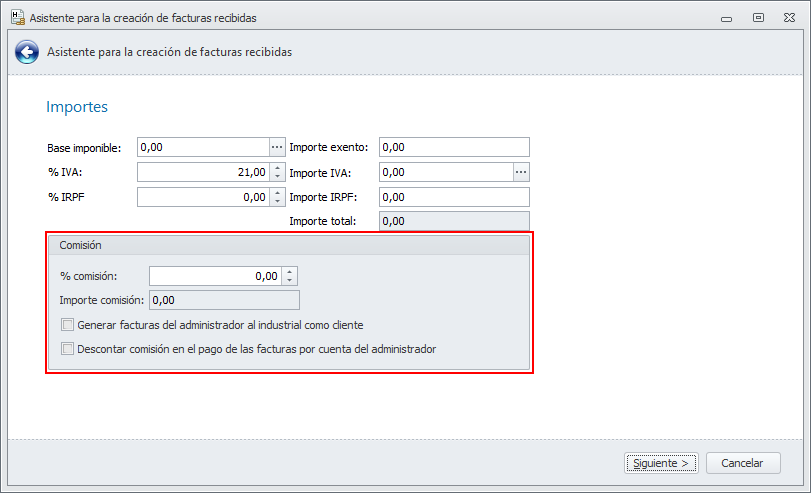The image size is (811, 493).
Task: Focus the Base imponible input field
Action: point(203,147)
